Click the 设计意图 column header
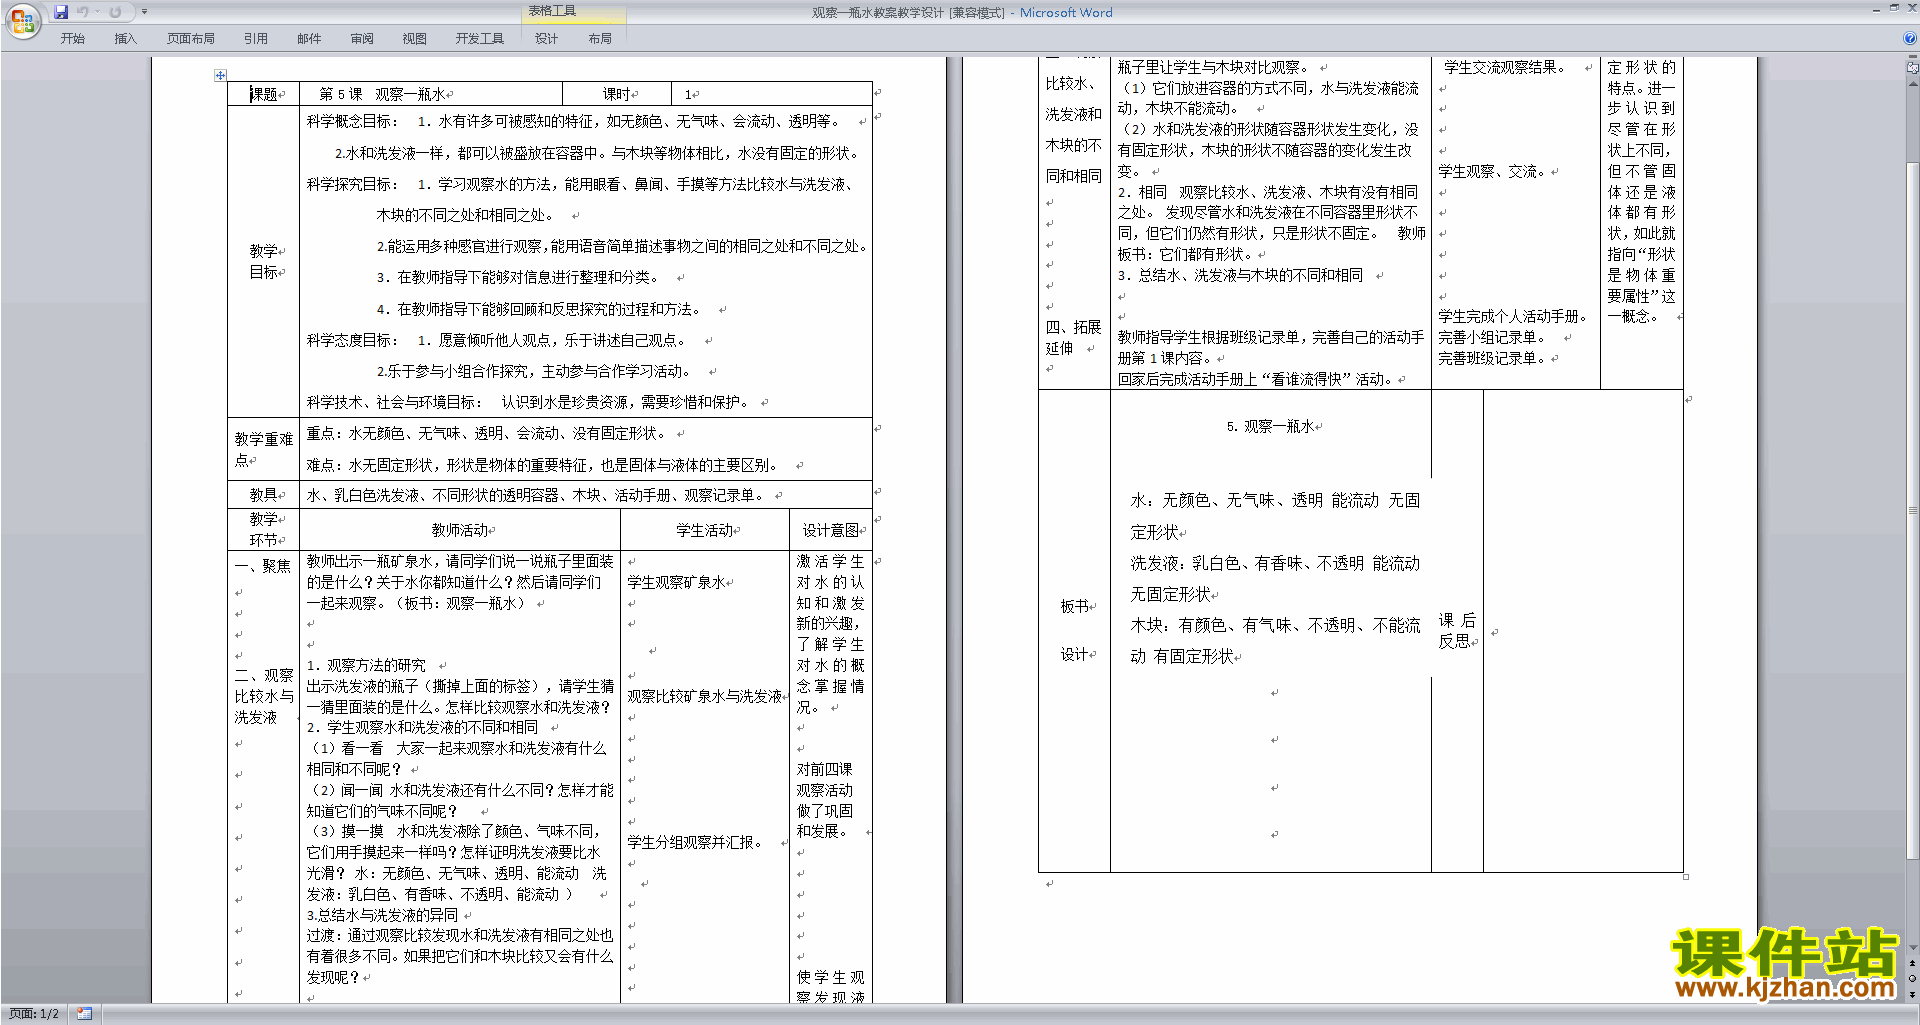The height and width of the screenshot is (1025, 1920). [831, 530]
